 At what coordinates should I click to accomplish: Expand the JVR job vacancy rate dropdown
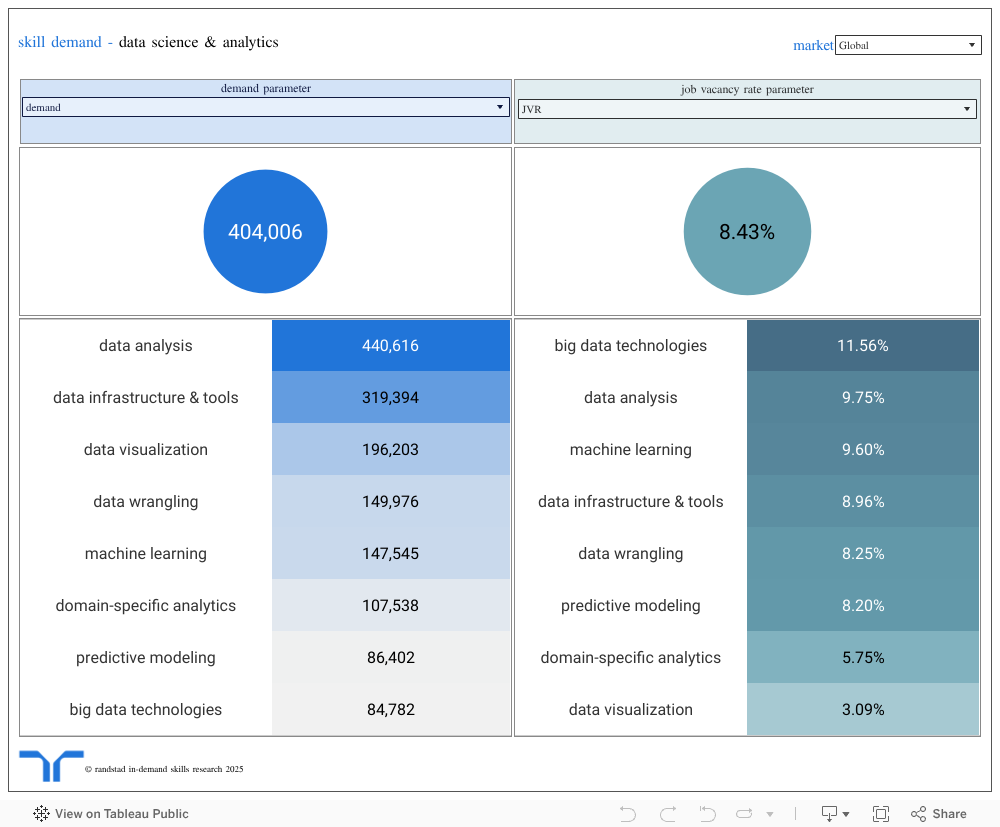coord(746,109)
